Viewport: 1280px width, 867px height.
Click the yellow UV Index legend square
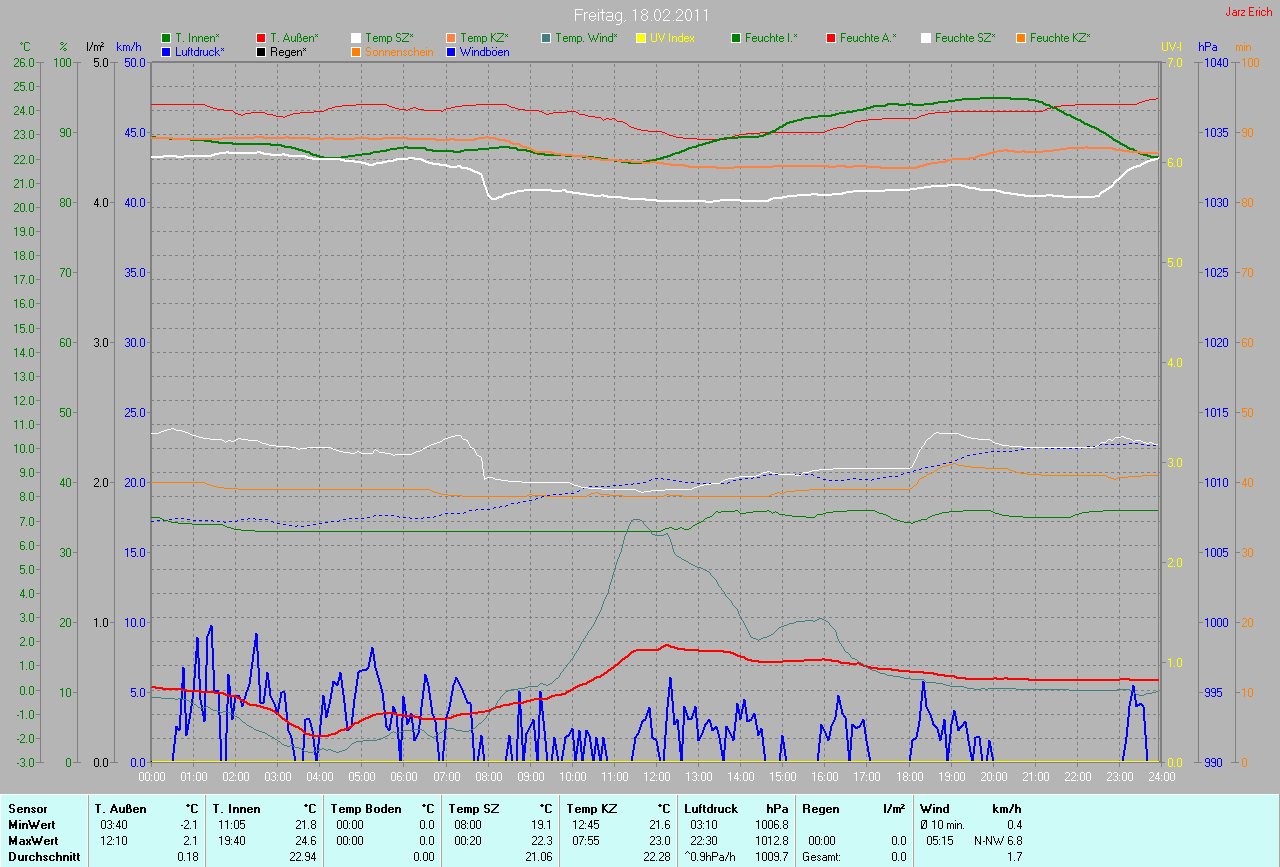(x=641, y=38)
